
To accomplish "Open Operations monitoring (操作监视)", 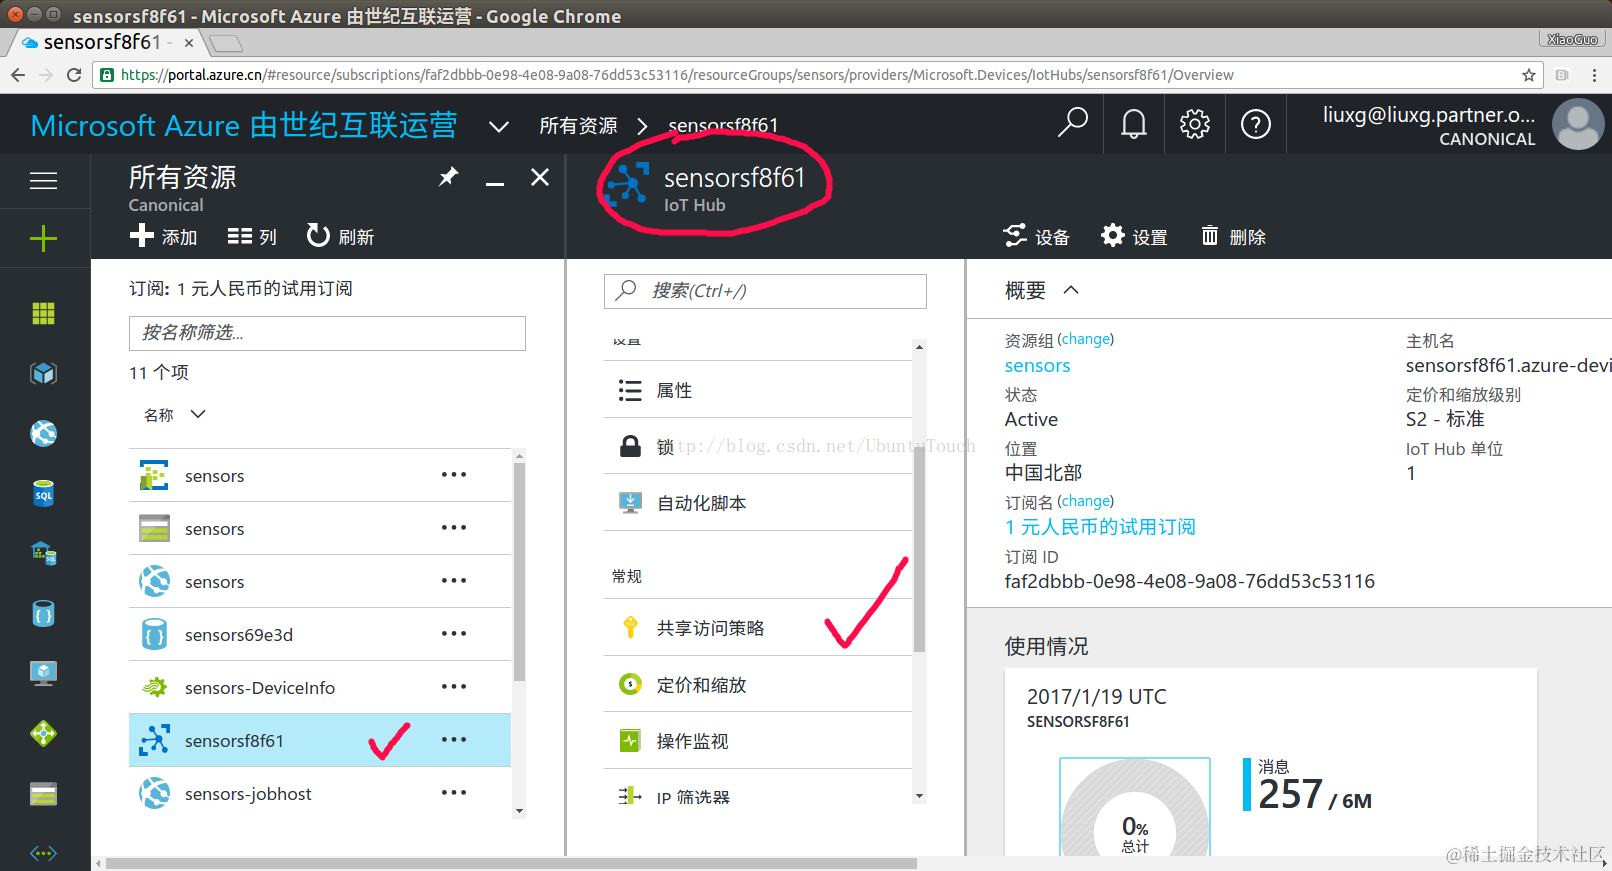I will point(758,741).
